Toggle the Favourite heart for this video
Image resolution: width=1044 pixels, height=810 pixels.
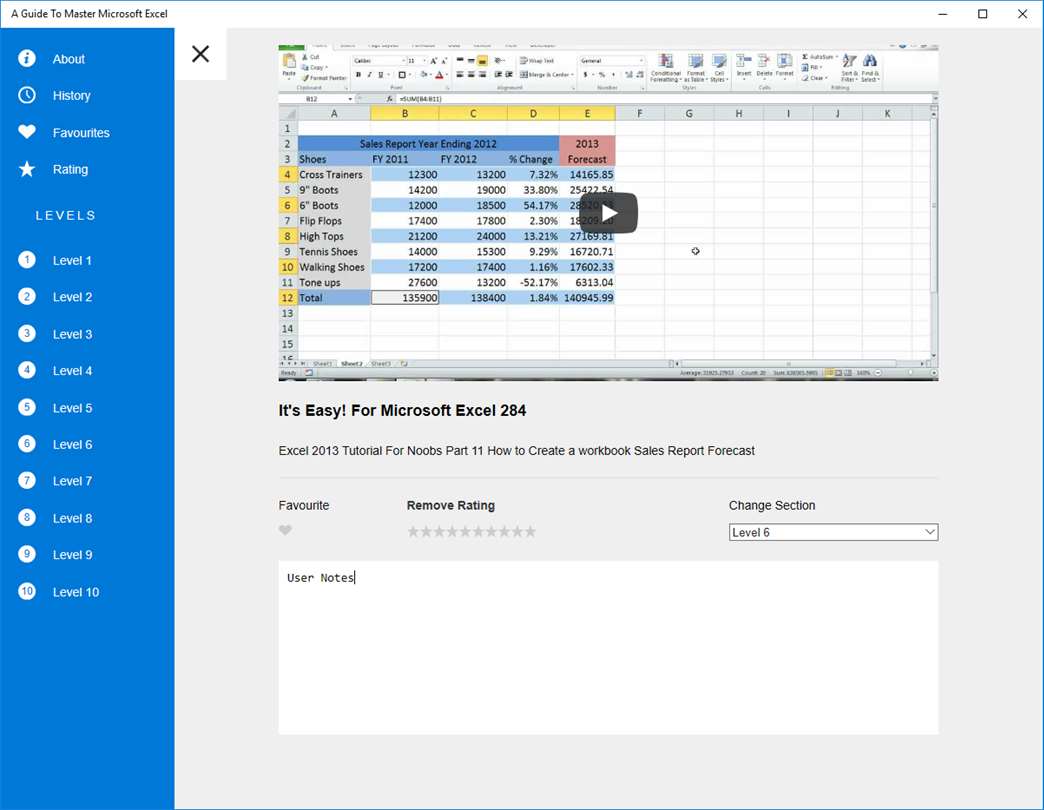285,530
